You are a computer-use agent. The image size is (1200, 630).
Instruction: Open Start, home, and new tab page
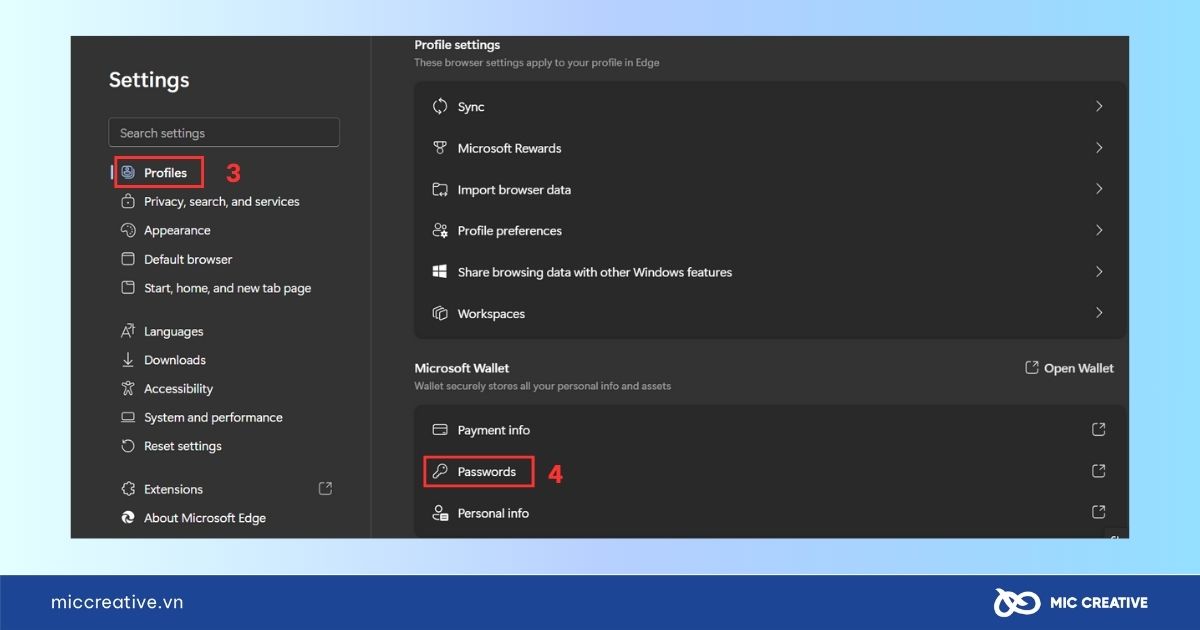pyautogui.click(x=227, y=288)
